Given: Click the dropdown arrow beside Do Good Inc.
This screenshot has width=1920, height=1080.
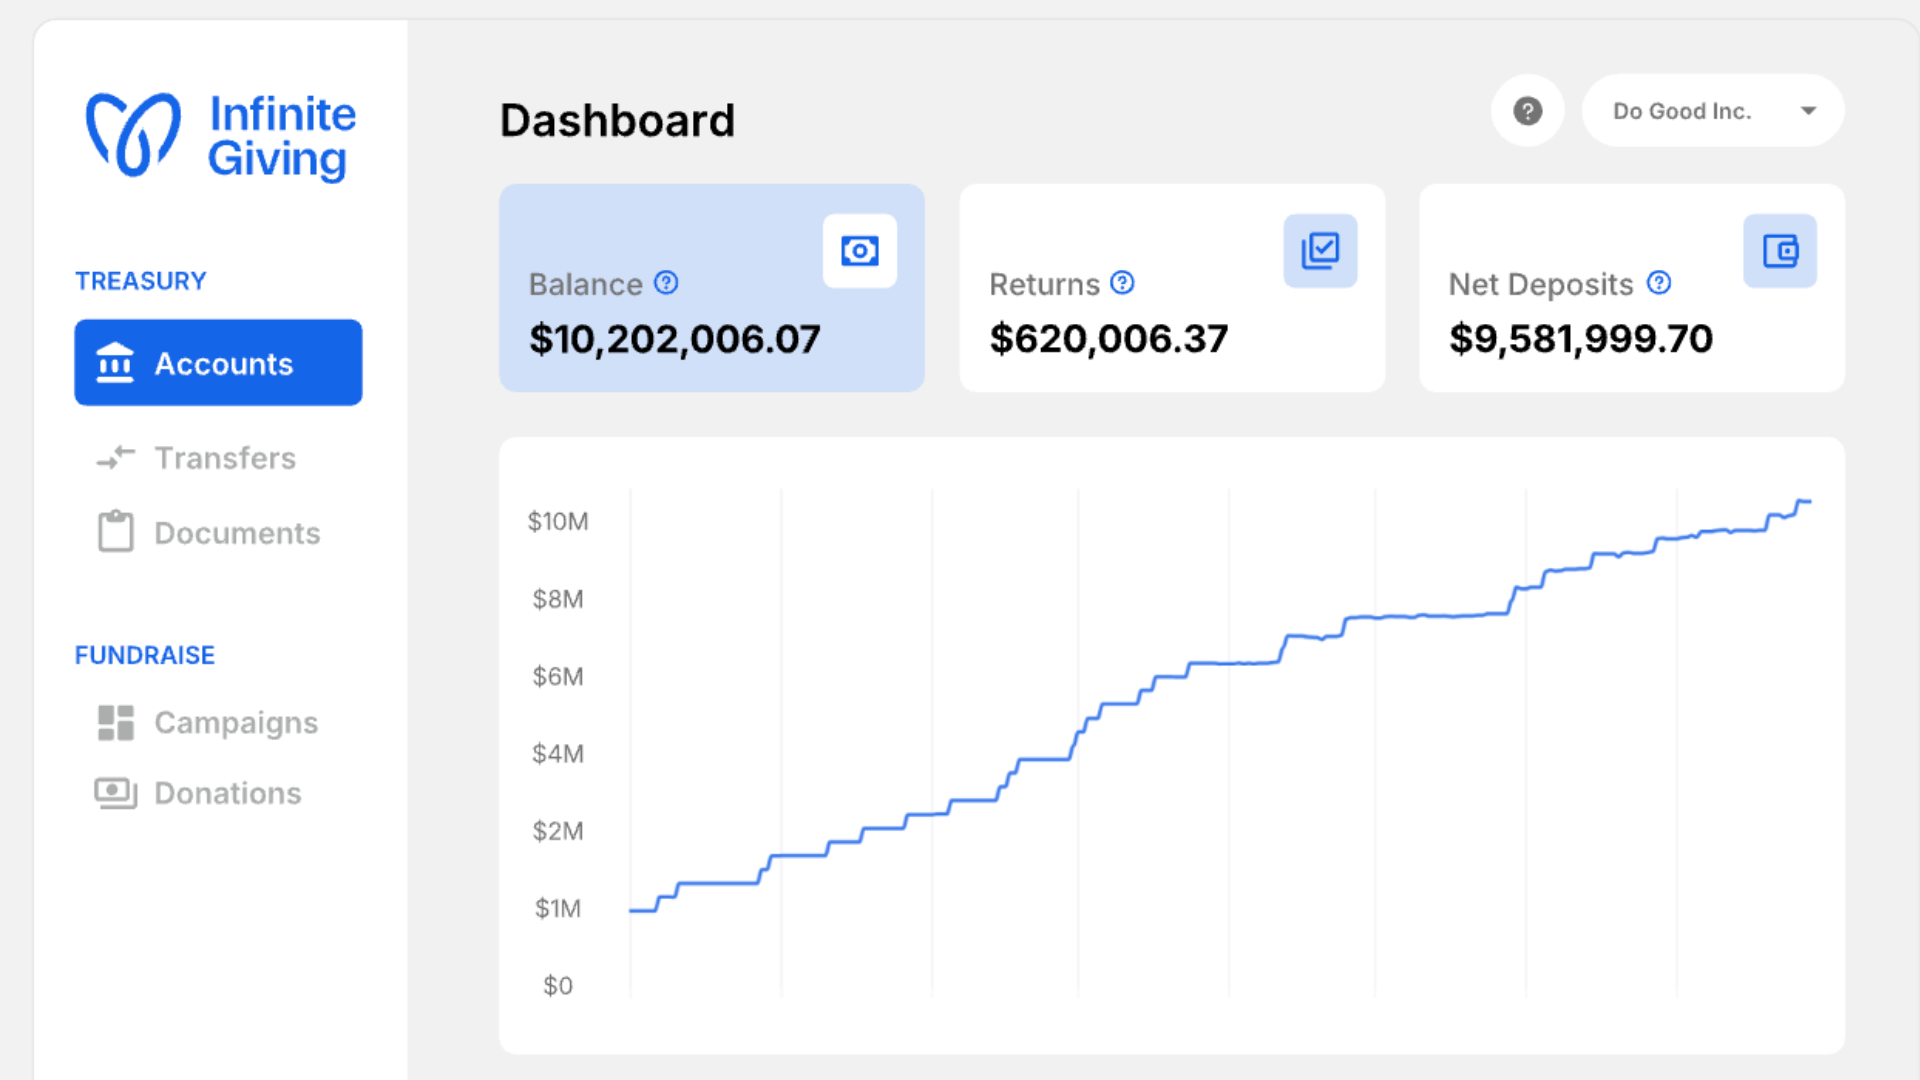Looking at the screenshot, I should pos(1808,111).
